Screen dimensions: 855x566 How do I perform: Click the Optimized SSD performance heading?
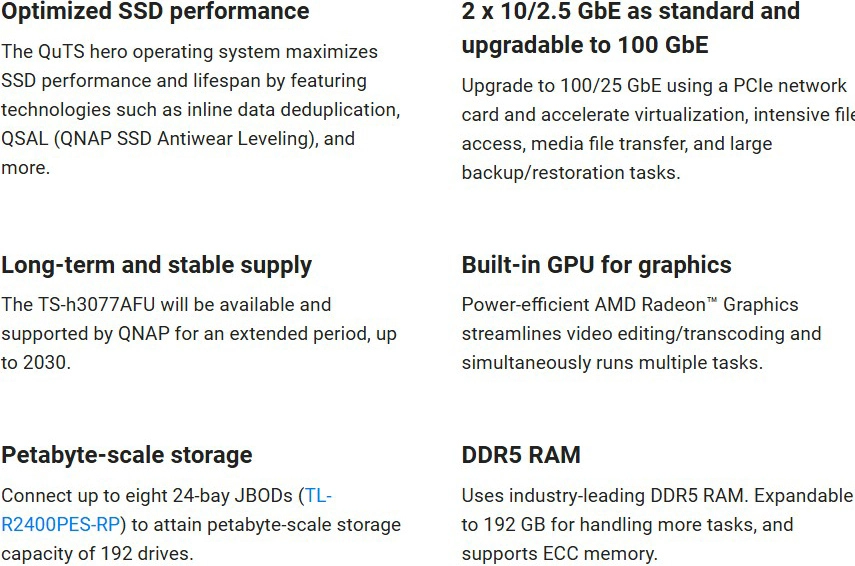pos(155,11)
